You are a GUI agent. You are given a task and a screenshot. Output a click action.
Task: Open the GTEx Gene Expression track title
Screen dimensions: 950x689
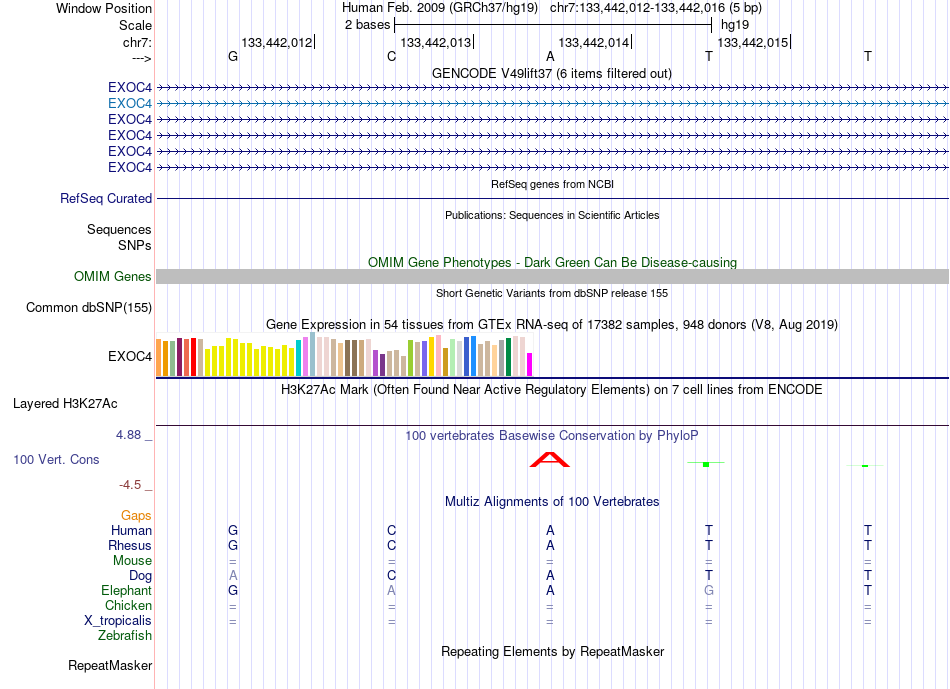tap(552, 324)
